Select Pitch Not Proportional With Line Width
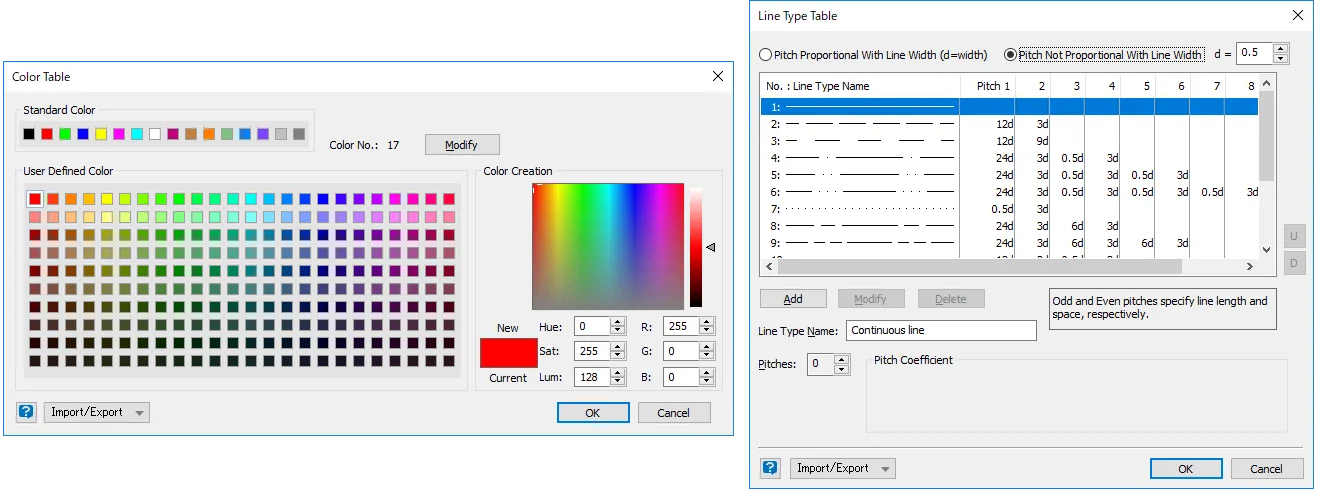Screen dimensions: 1320x490 (x=1104, y=55)
